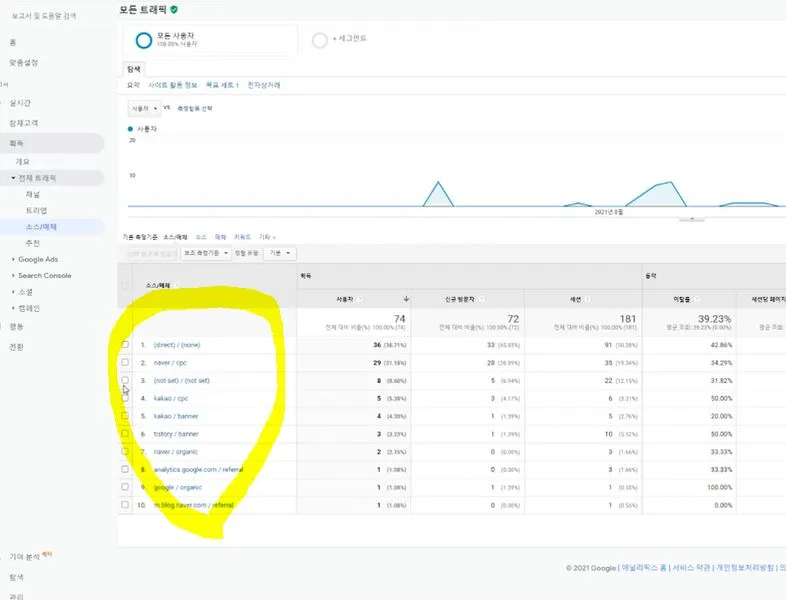Open 행동 reports in sidebar

[16, 326]
